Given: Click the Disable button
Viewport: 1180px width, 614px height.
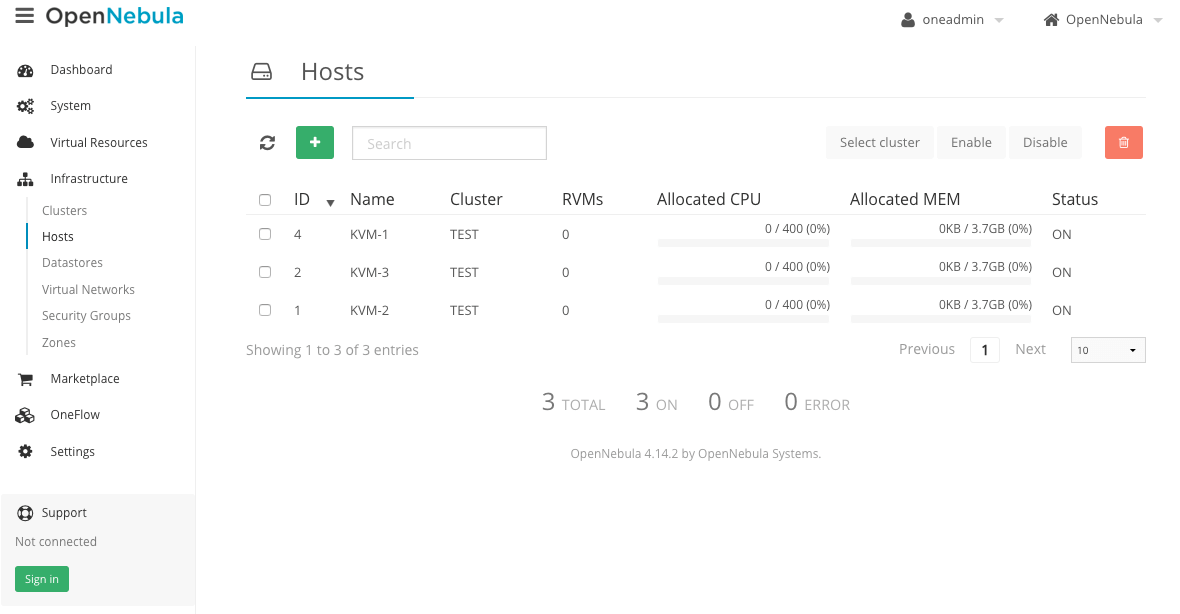Looking at the screenshot, I should coord(1045,143).
